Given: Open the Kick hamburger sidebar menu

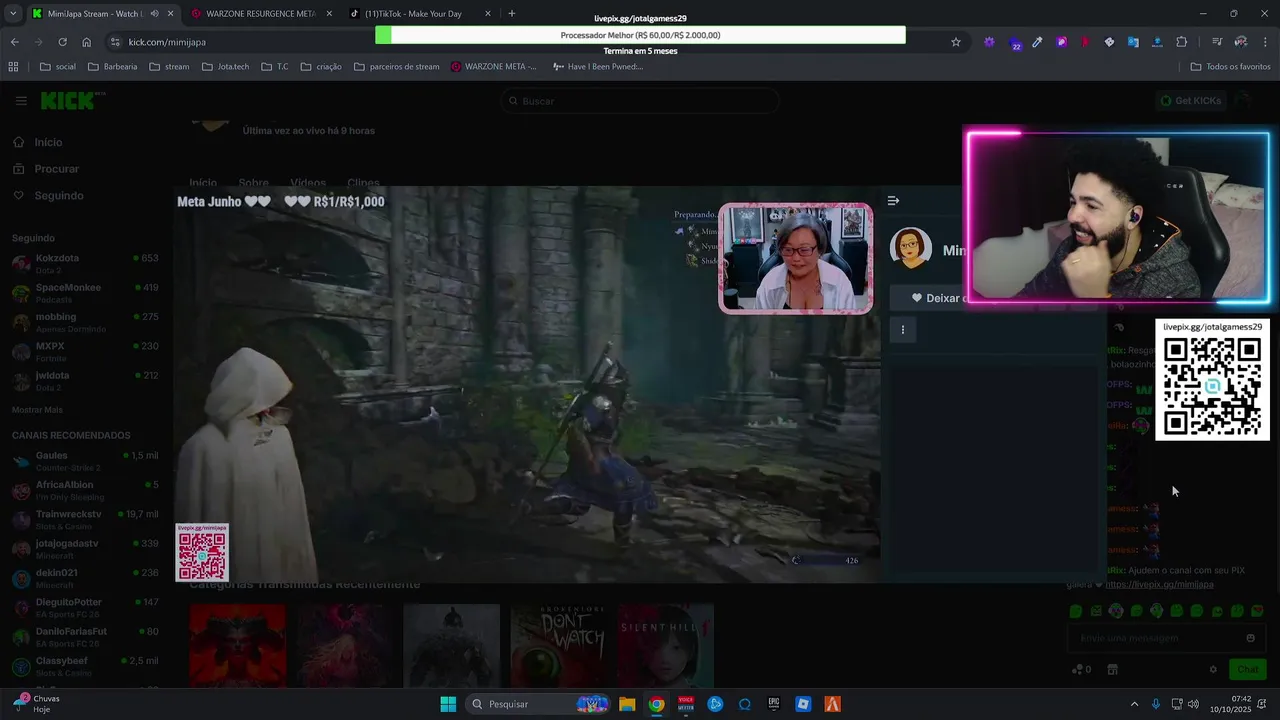Looking at the screenshot, I should tap(20, 101).
